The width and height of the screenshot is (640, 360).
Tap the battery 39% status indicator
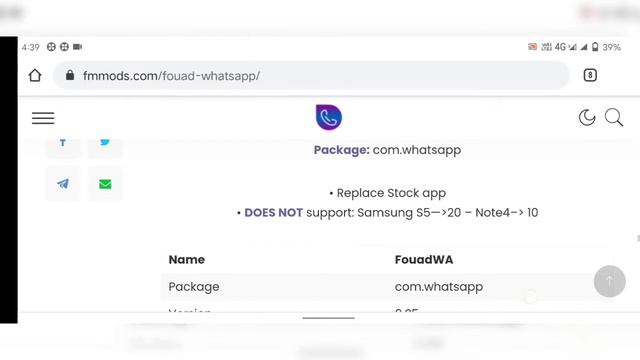click(x=606, y=47)
